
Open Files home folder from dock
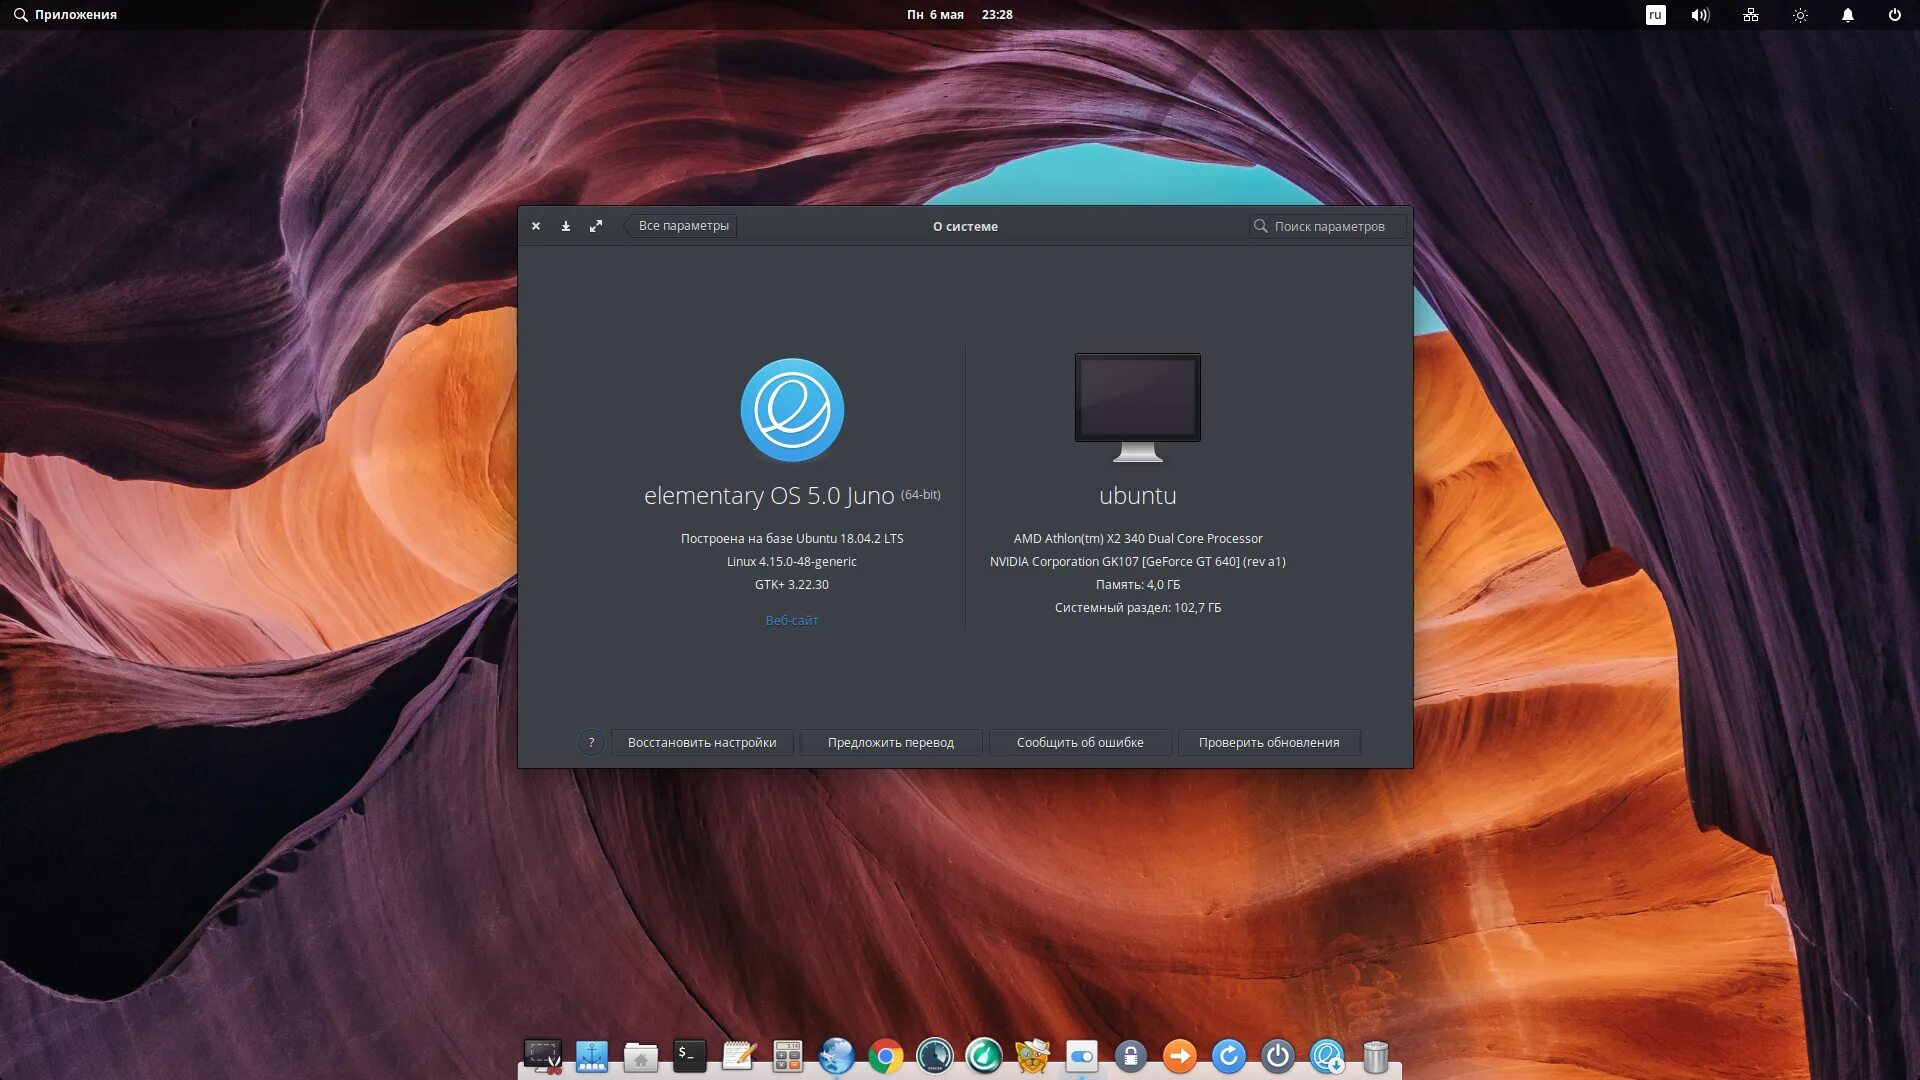(641, 1056)
